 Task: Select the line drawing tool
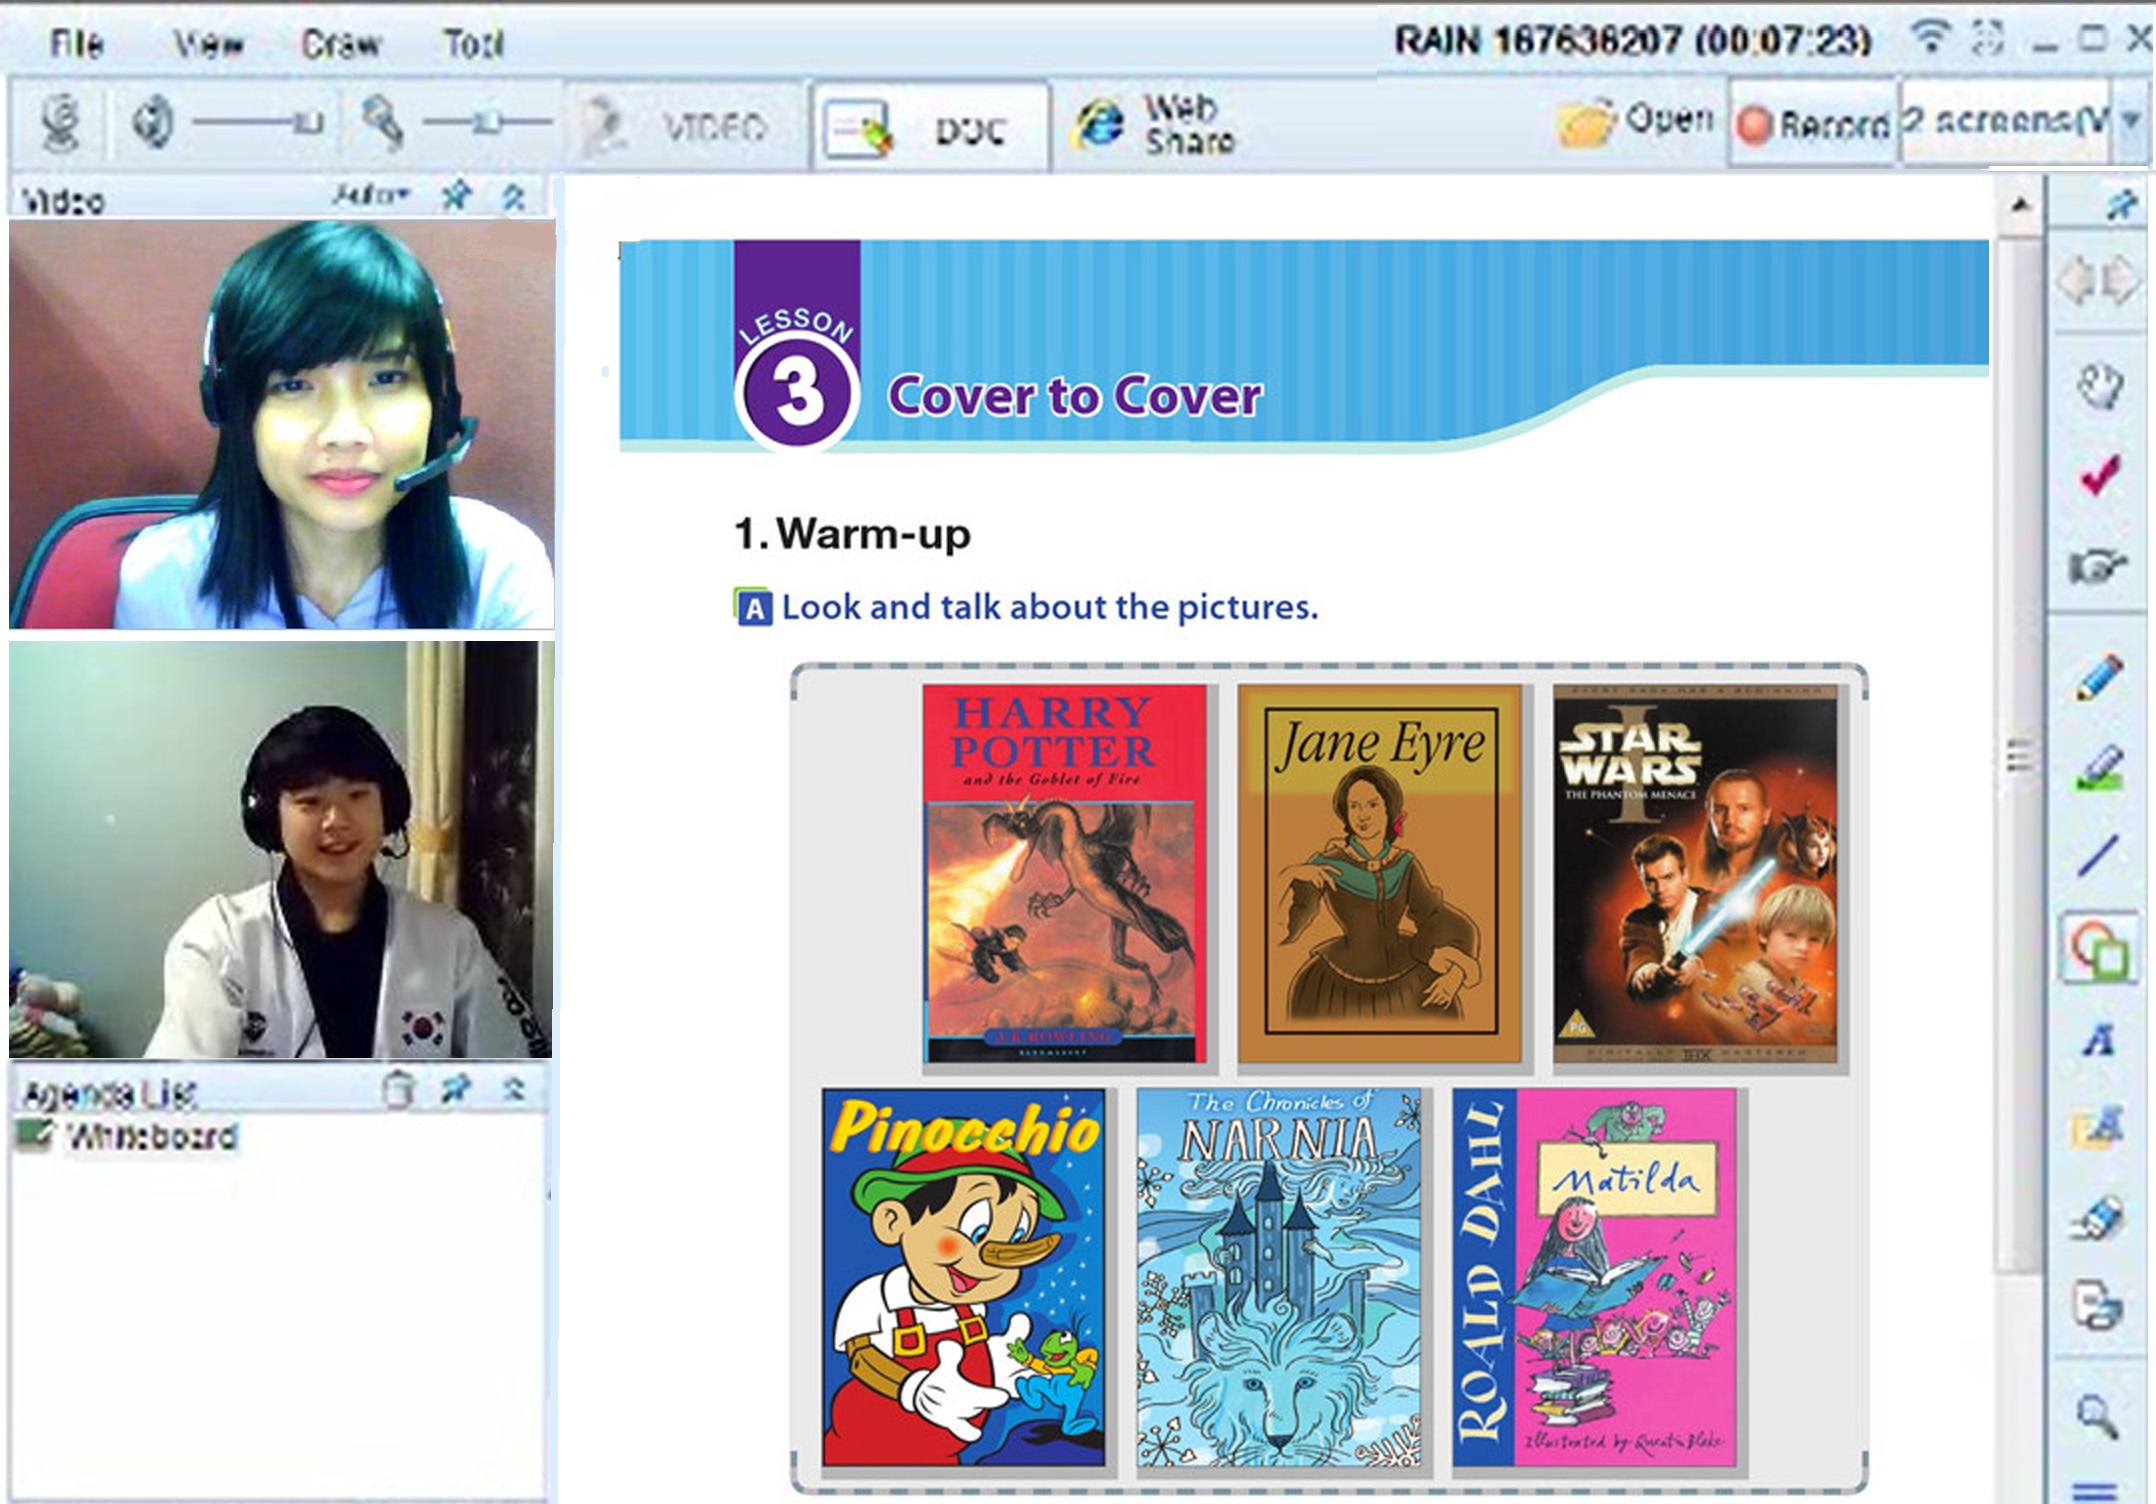click(2098, 856)
